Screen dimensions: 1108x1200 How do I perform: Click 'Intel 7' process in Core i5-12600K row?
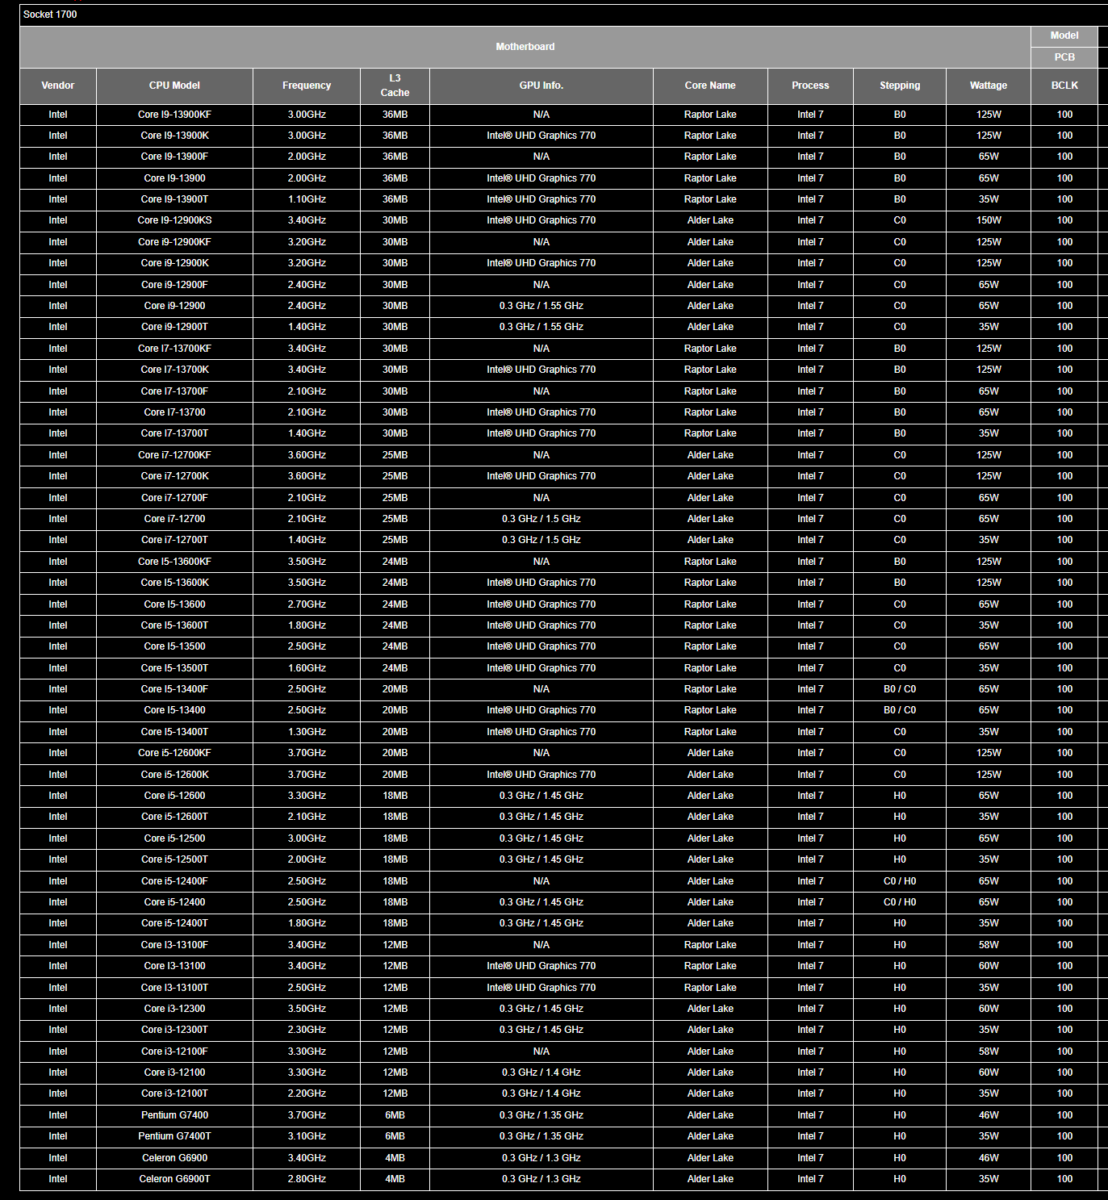(810, 775)
